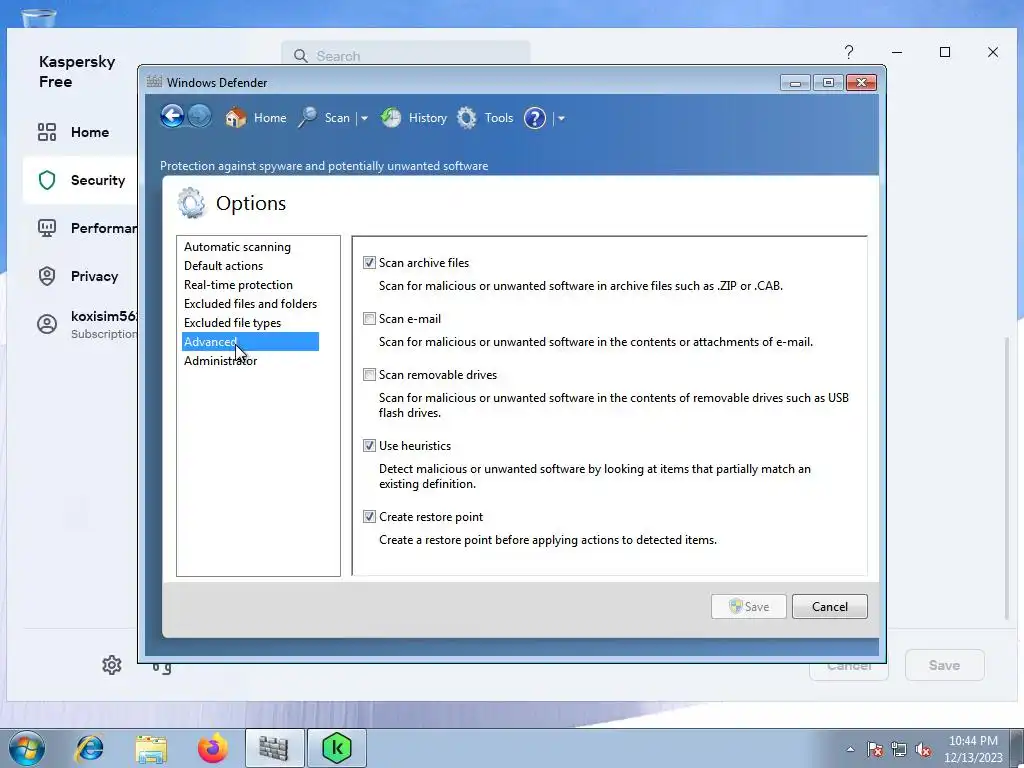This screenshot has height=768, width=1024.
Task: Click Save button in Windows Defender
Action: click(748, 607)
